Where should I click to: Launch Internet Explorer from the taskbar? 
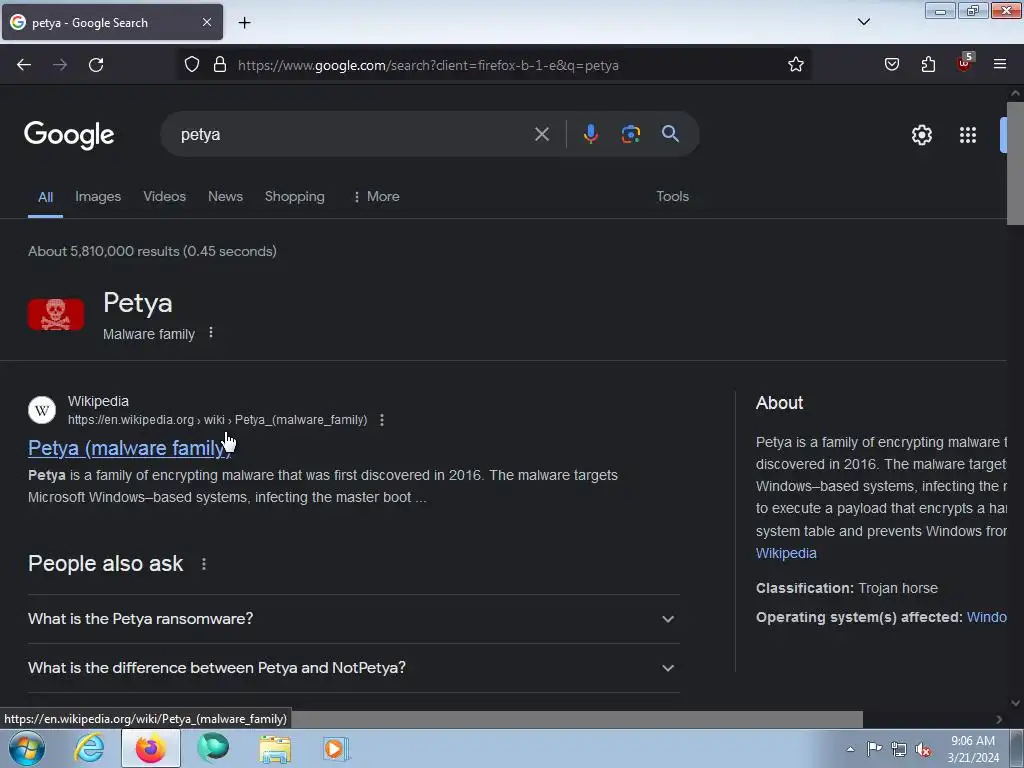89,748
